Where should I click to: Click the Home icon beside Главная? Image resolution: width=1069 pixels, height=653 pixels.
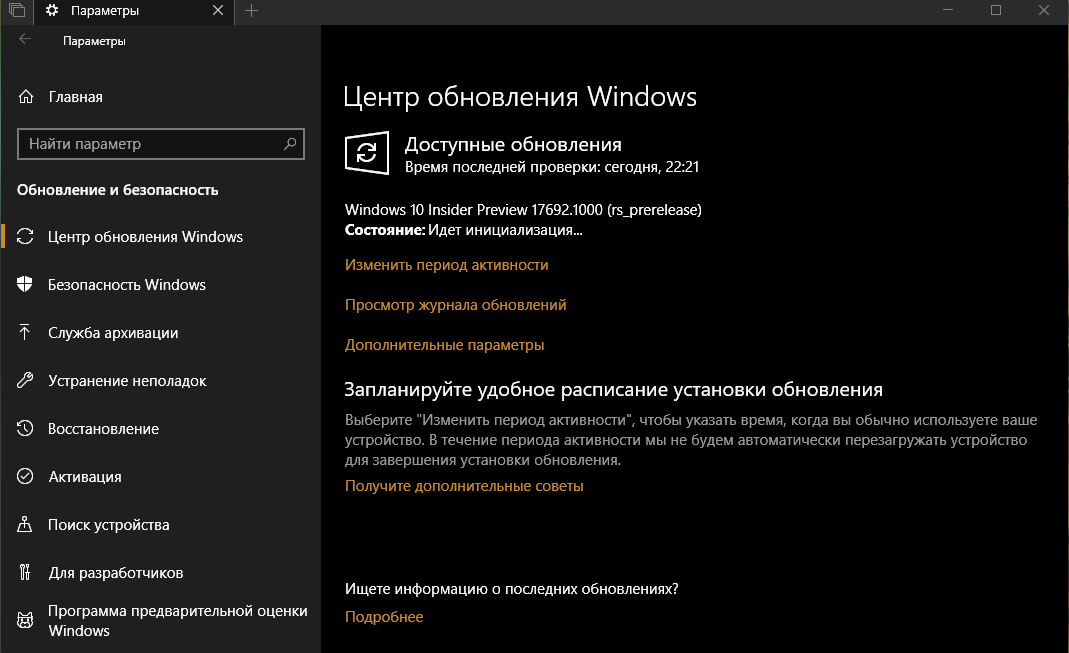26,97
